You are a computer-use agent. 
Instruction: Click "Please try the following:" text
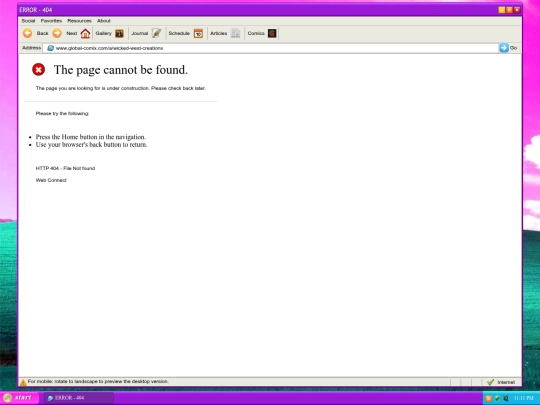[62, 113]
